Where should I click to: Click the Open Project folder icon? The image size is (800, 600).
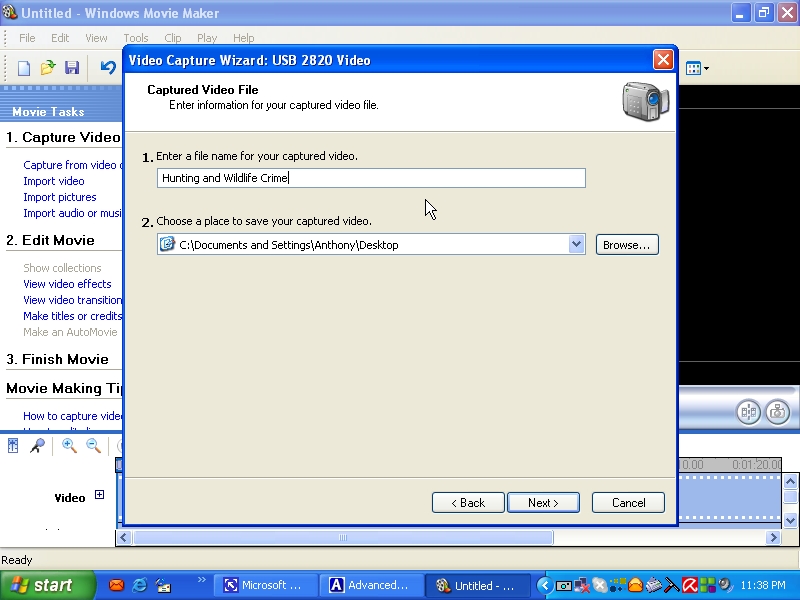pyautogui.click(x=48, y=68)
